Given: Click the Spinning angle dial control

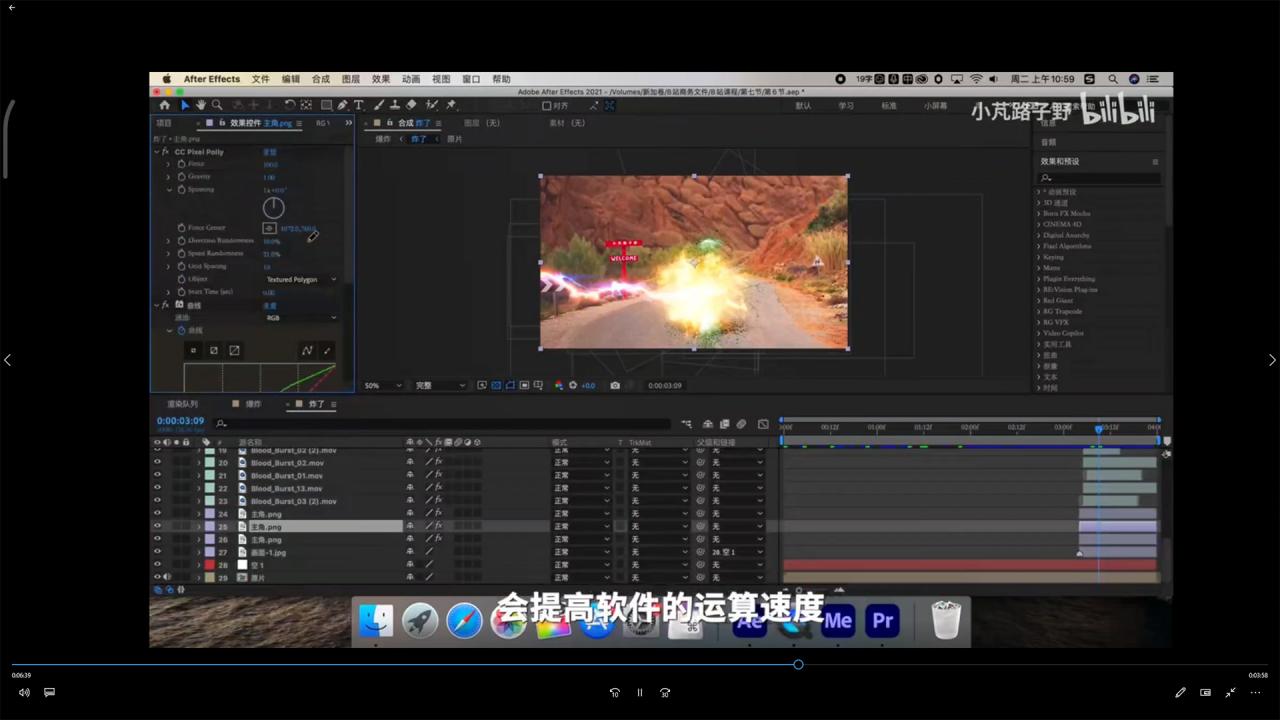Looking at the screenshot, I should pos(273,208).
